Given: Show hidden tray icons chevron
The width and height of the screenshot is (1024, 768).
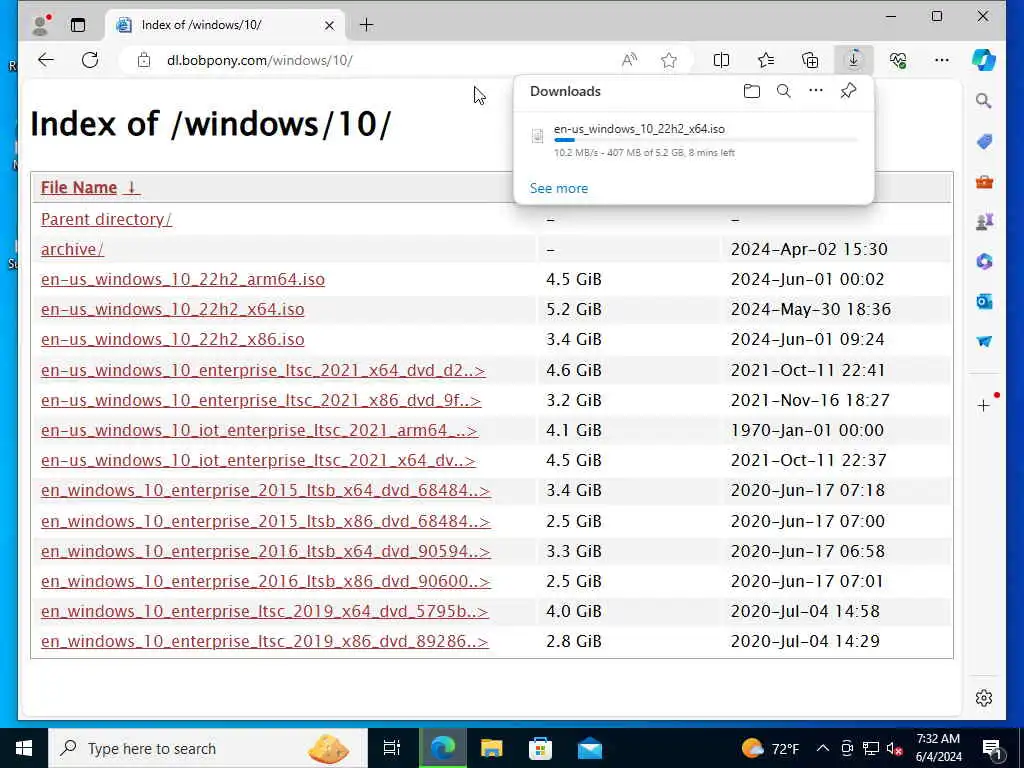Looking at the screenshot, I should 823,748.
